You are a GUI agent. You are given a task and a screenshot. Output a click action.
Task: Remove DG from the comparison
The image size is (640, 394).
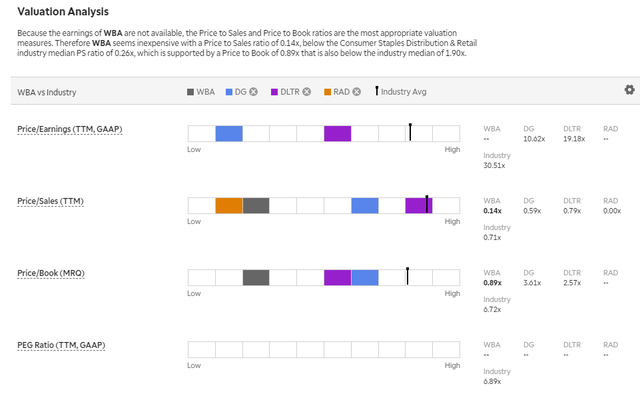[x=253, y=92]
